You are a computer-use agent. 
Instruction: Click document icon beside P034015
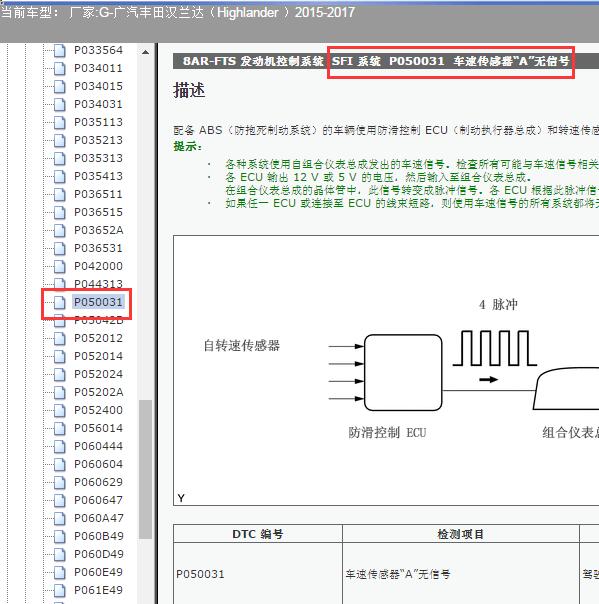pos(60,87)
